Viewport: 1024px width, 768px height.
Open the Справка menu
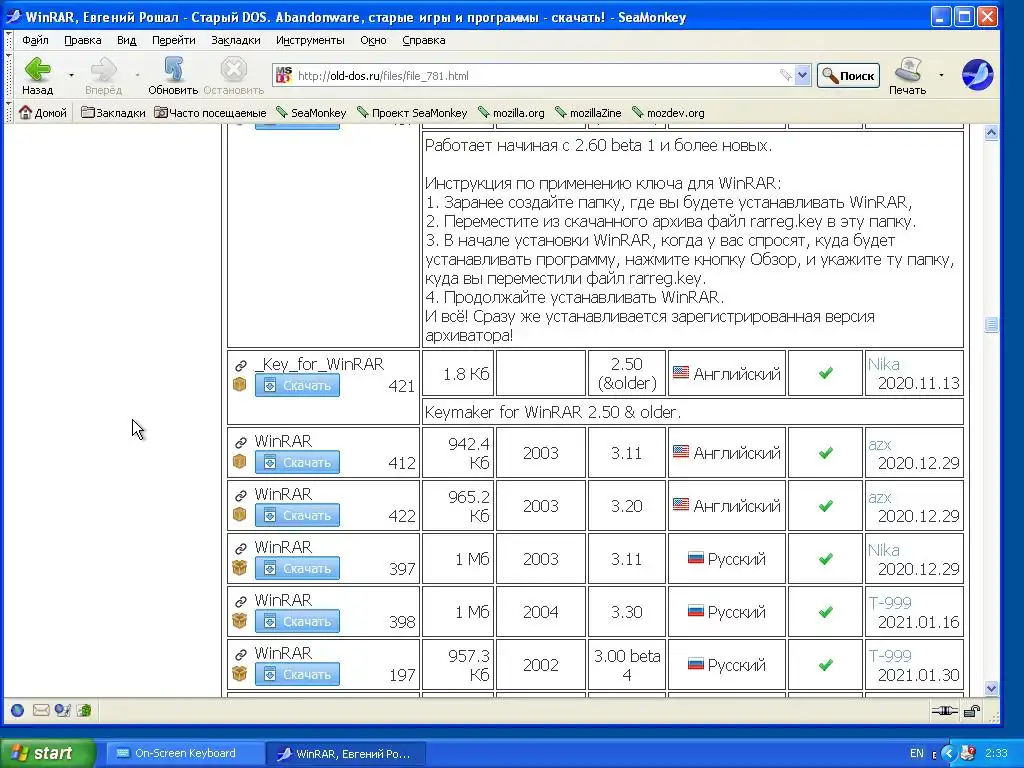[424, 40]
